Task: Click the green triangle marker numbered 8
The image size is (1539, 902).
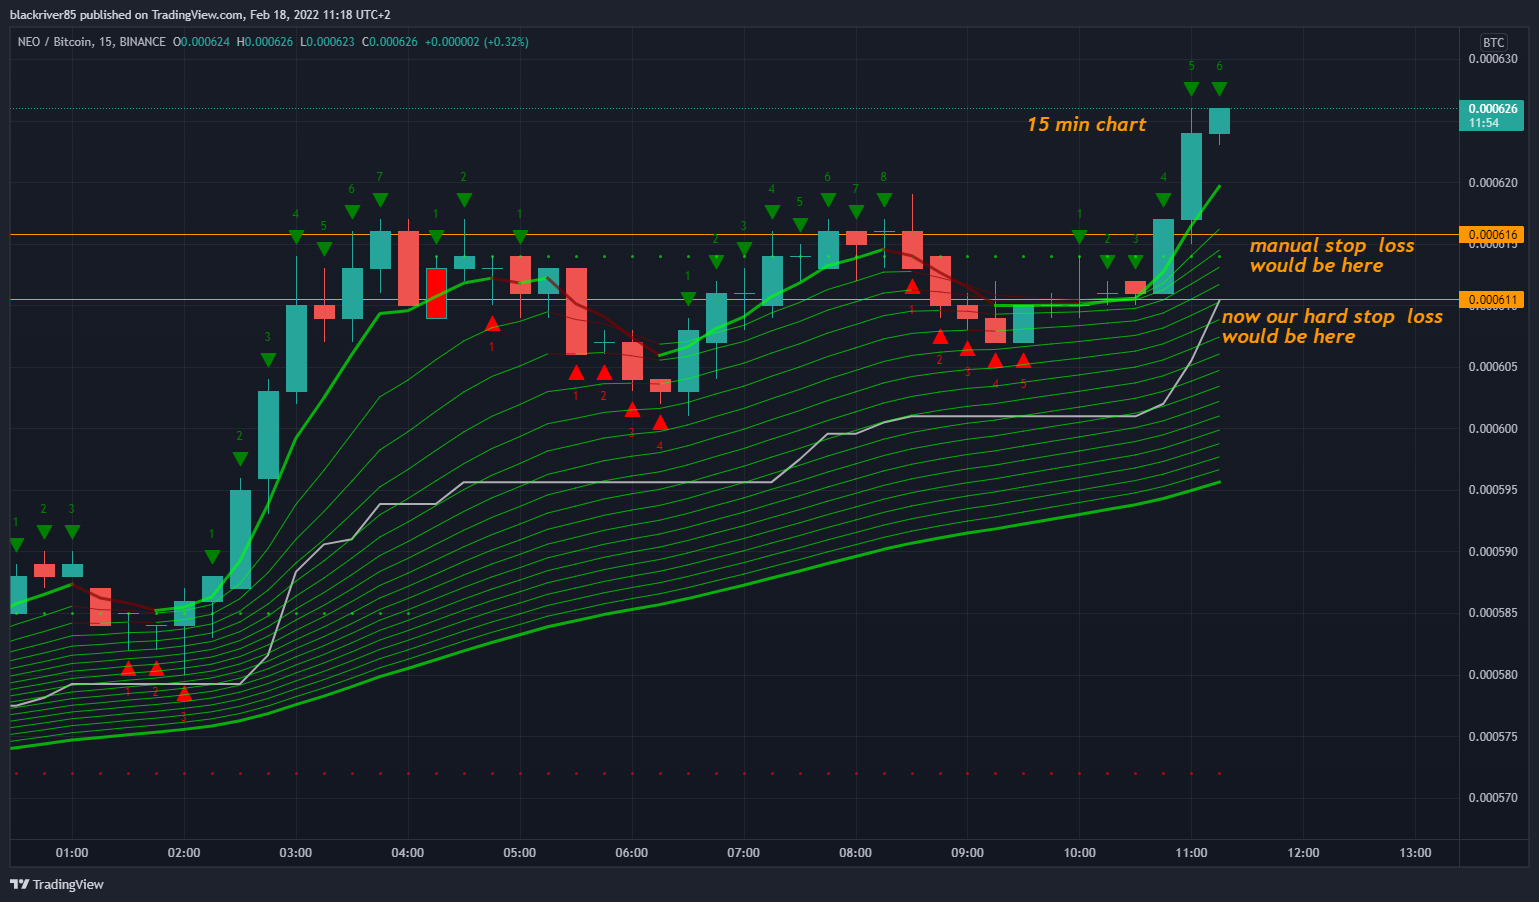Action: tap(884, 200)
